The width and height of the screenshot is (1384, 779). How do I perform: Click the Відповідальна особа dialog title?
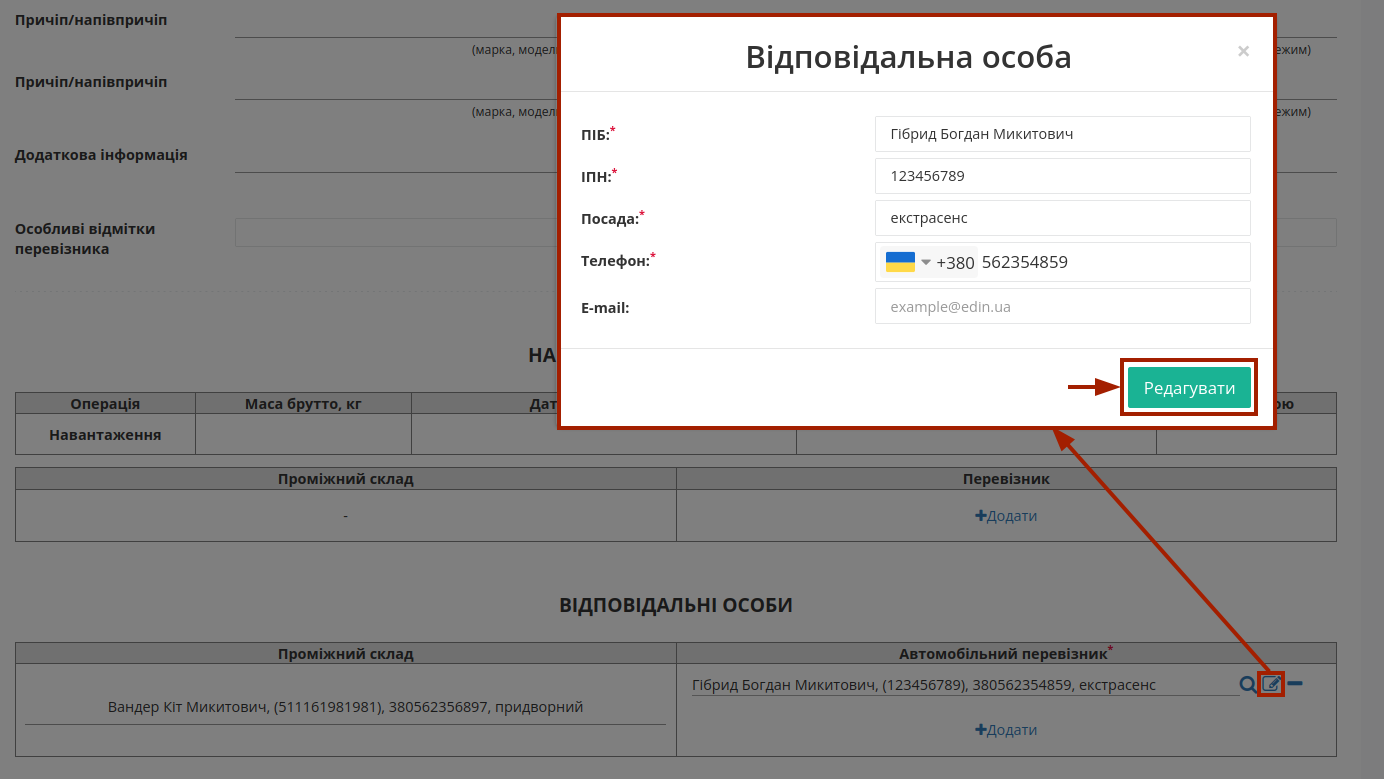(908, 57)
